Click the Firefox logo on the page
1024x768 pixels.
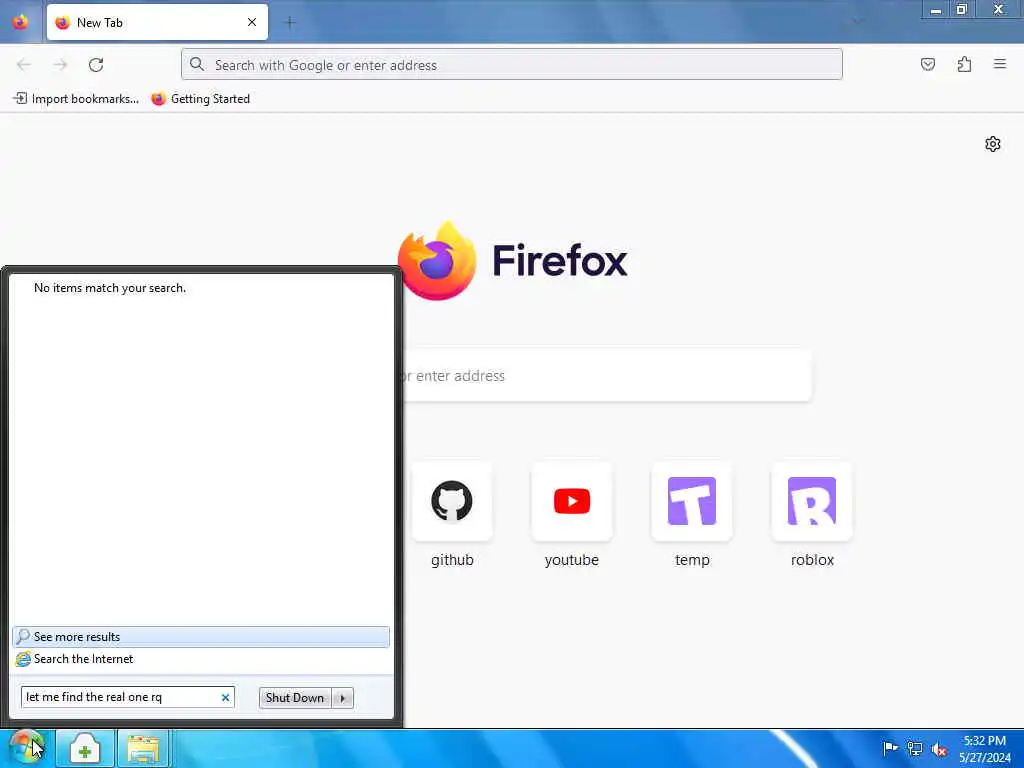point(437,261)
